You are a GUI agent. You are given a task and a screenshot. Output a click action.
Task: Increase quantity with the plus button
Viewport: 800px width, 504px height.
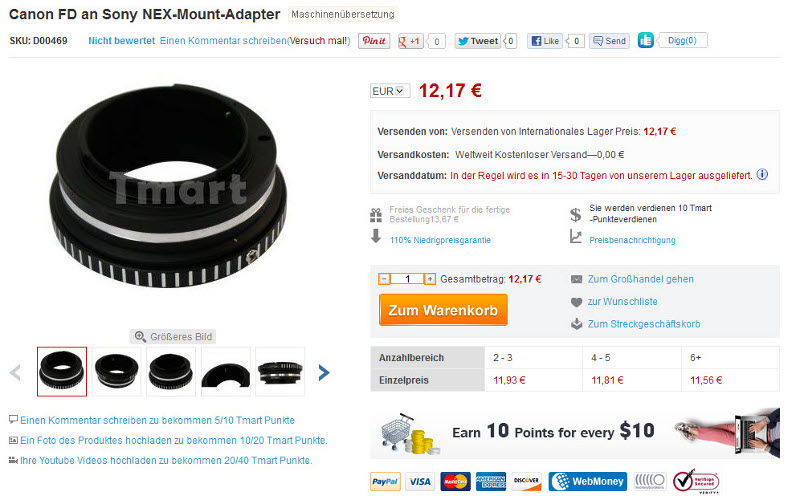click(430, 279)
